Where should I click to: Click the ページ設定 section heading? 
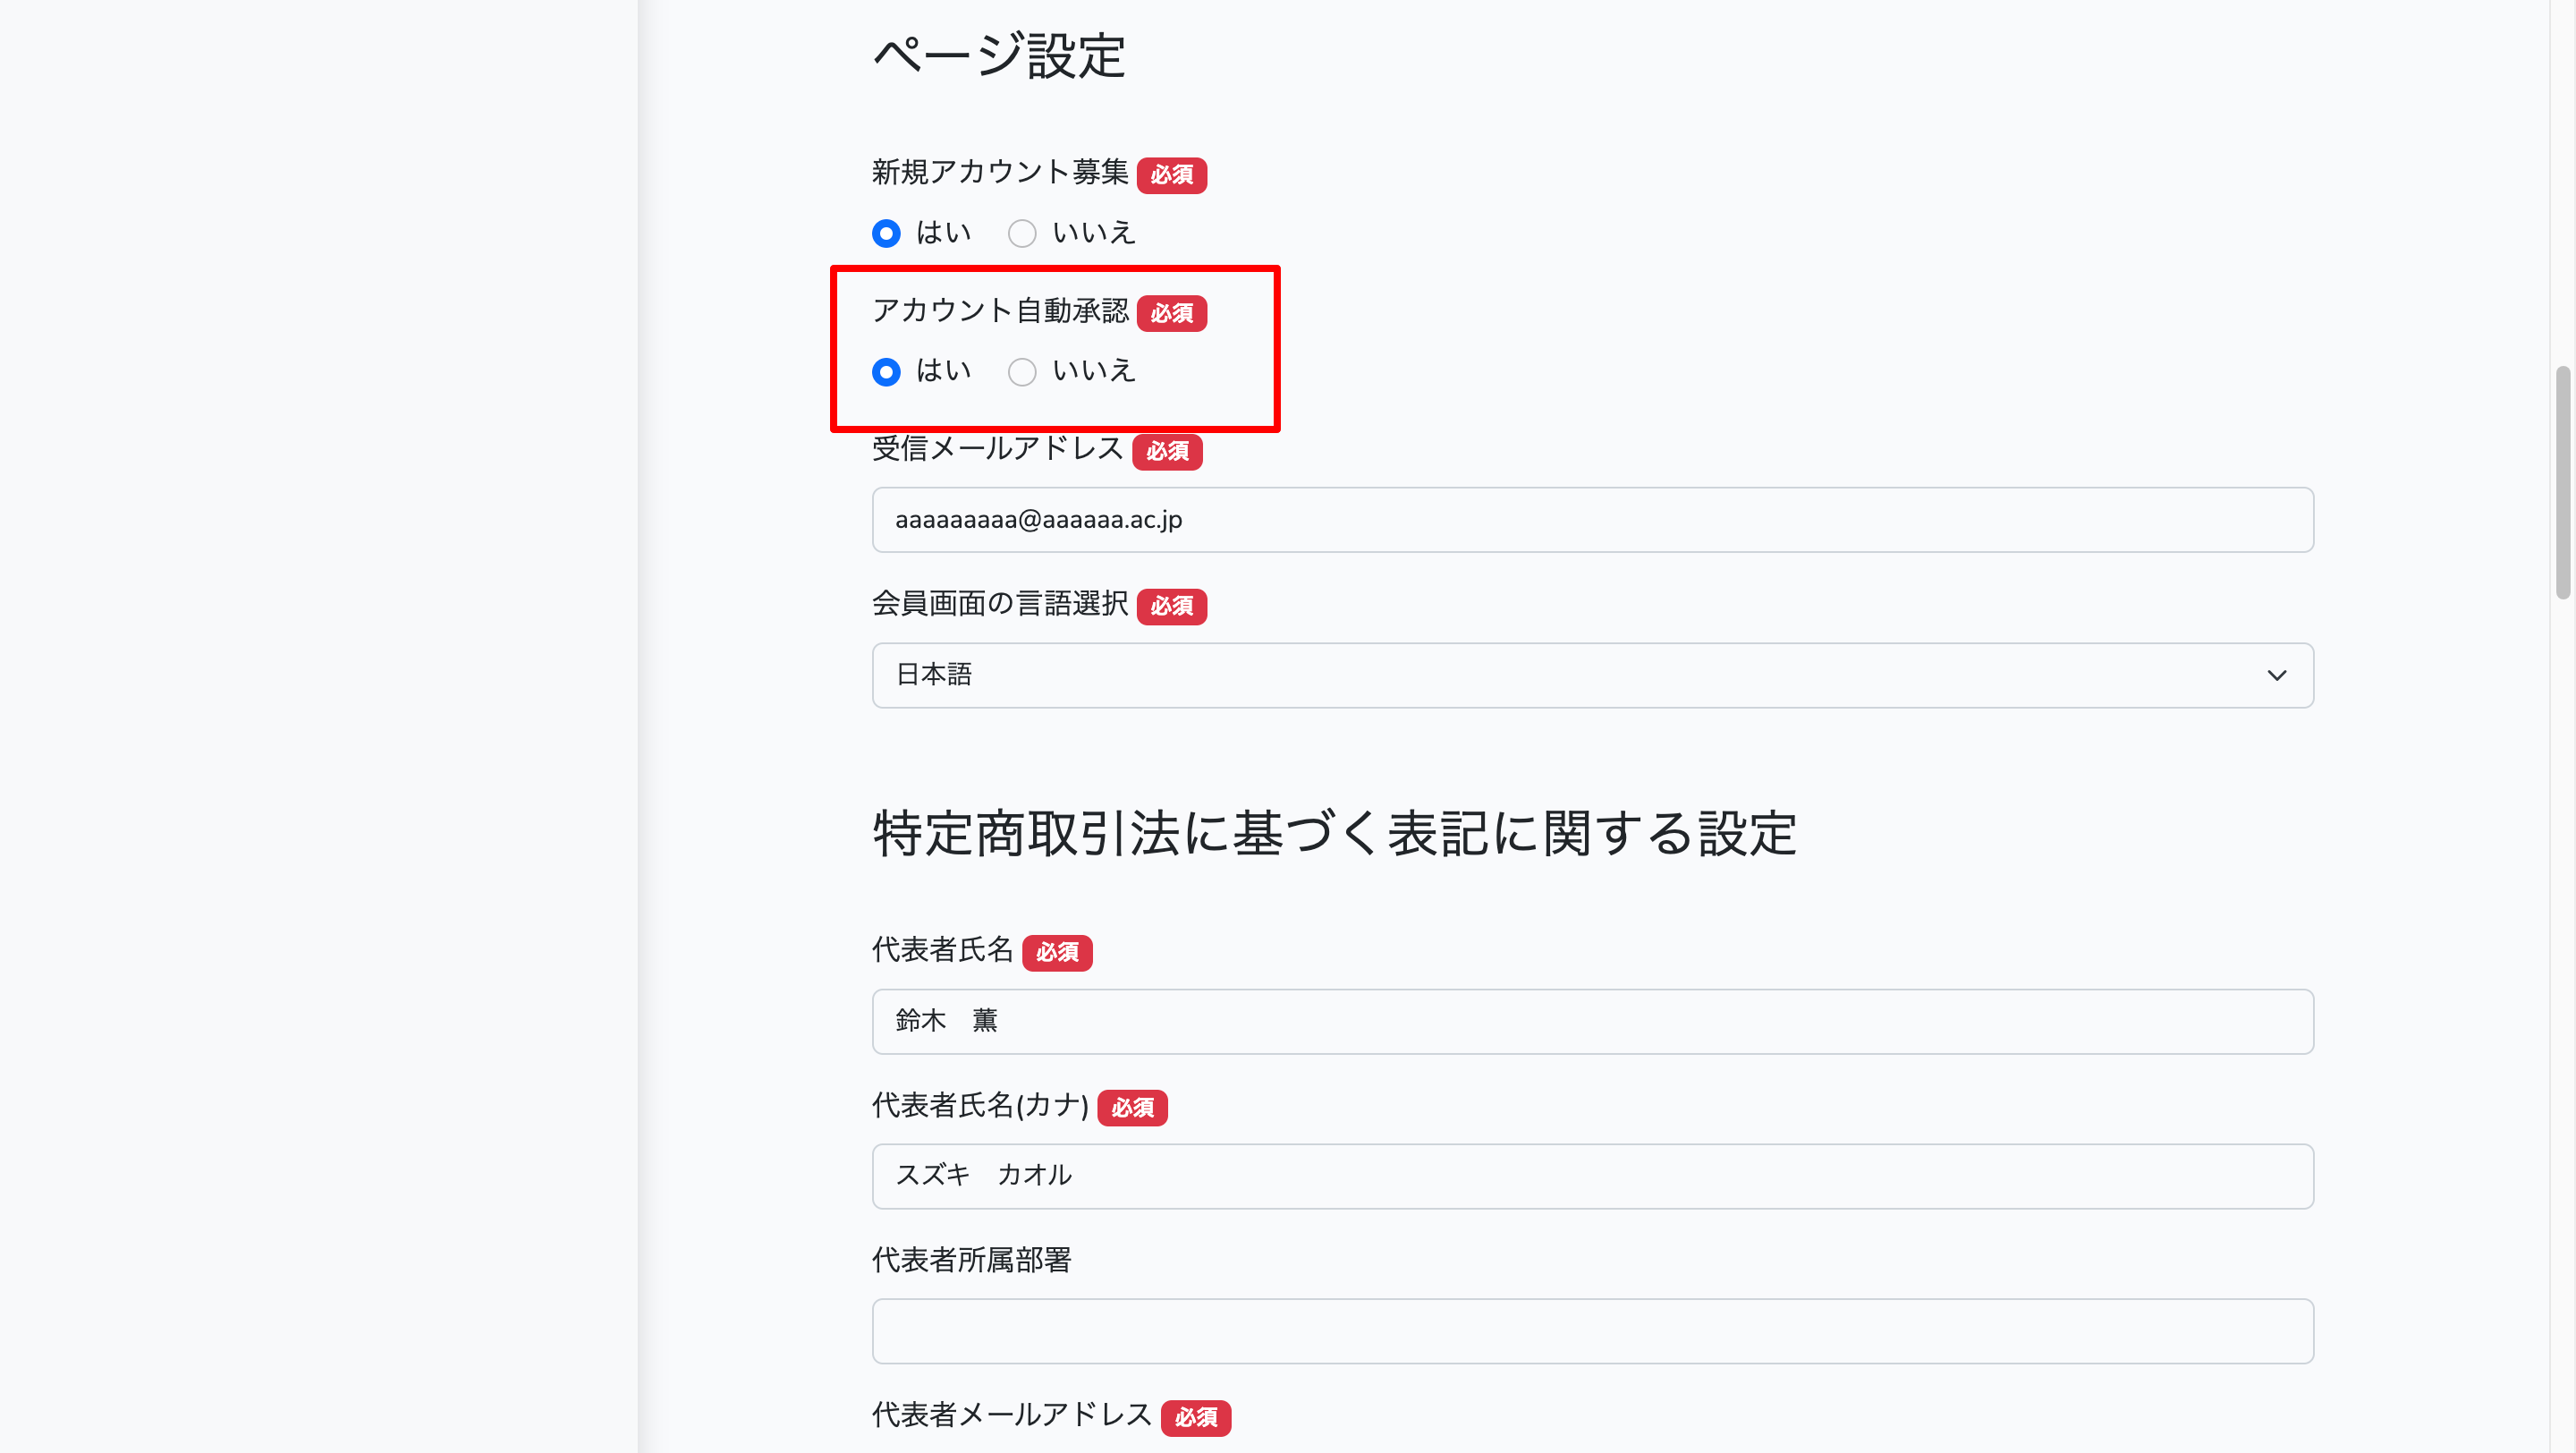tap(999, 56)
